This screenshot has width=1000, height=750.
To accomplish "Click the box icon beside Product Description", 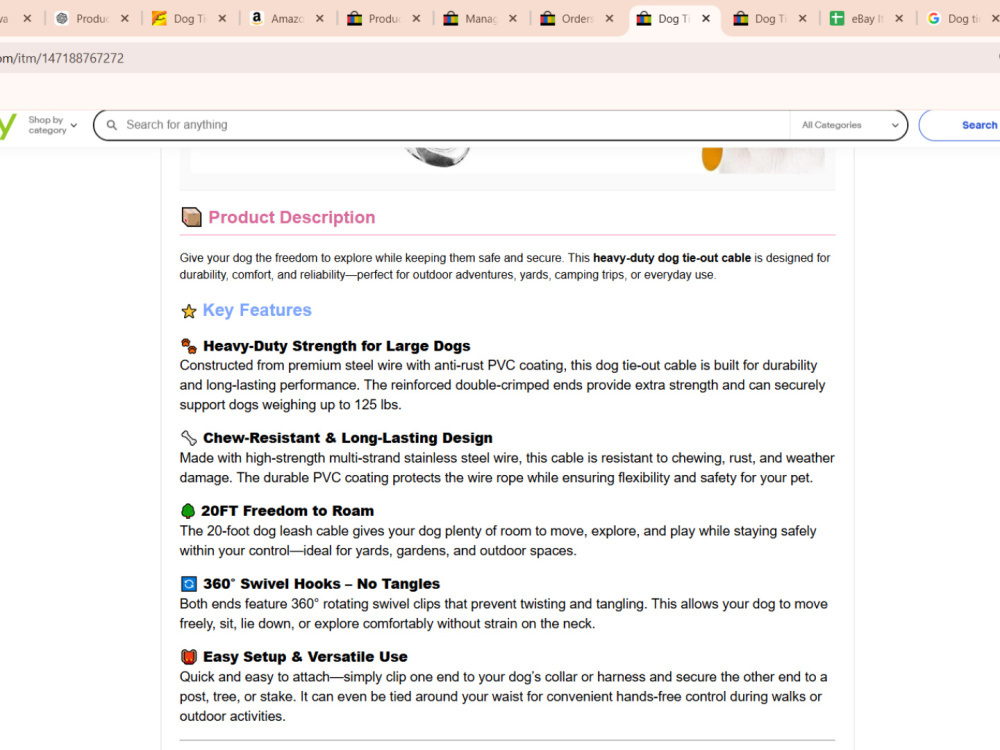I will point(191,217).
